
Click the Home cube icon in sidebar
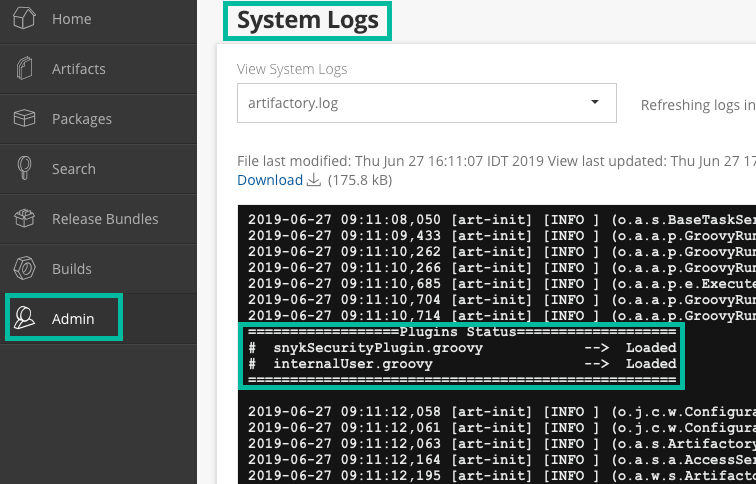(x=24, y=19)
